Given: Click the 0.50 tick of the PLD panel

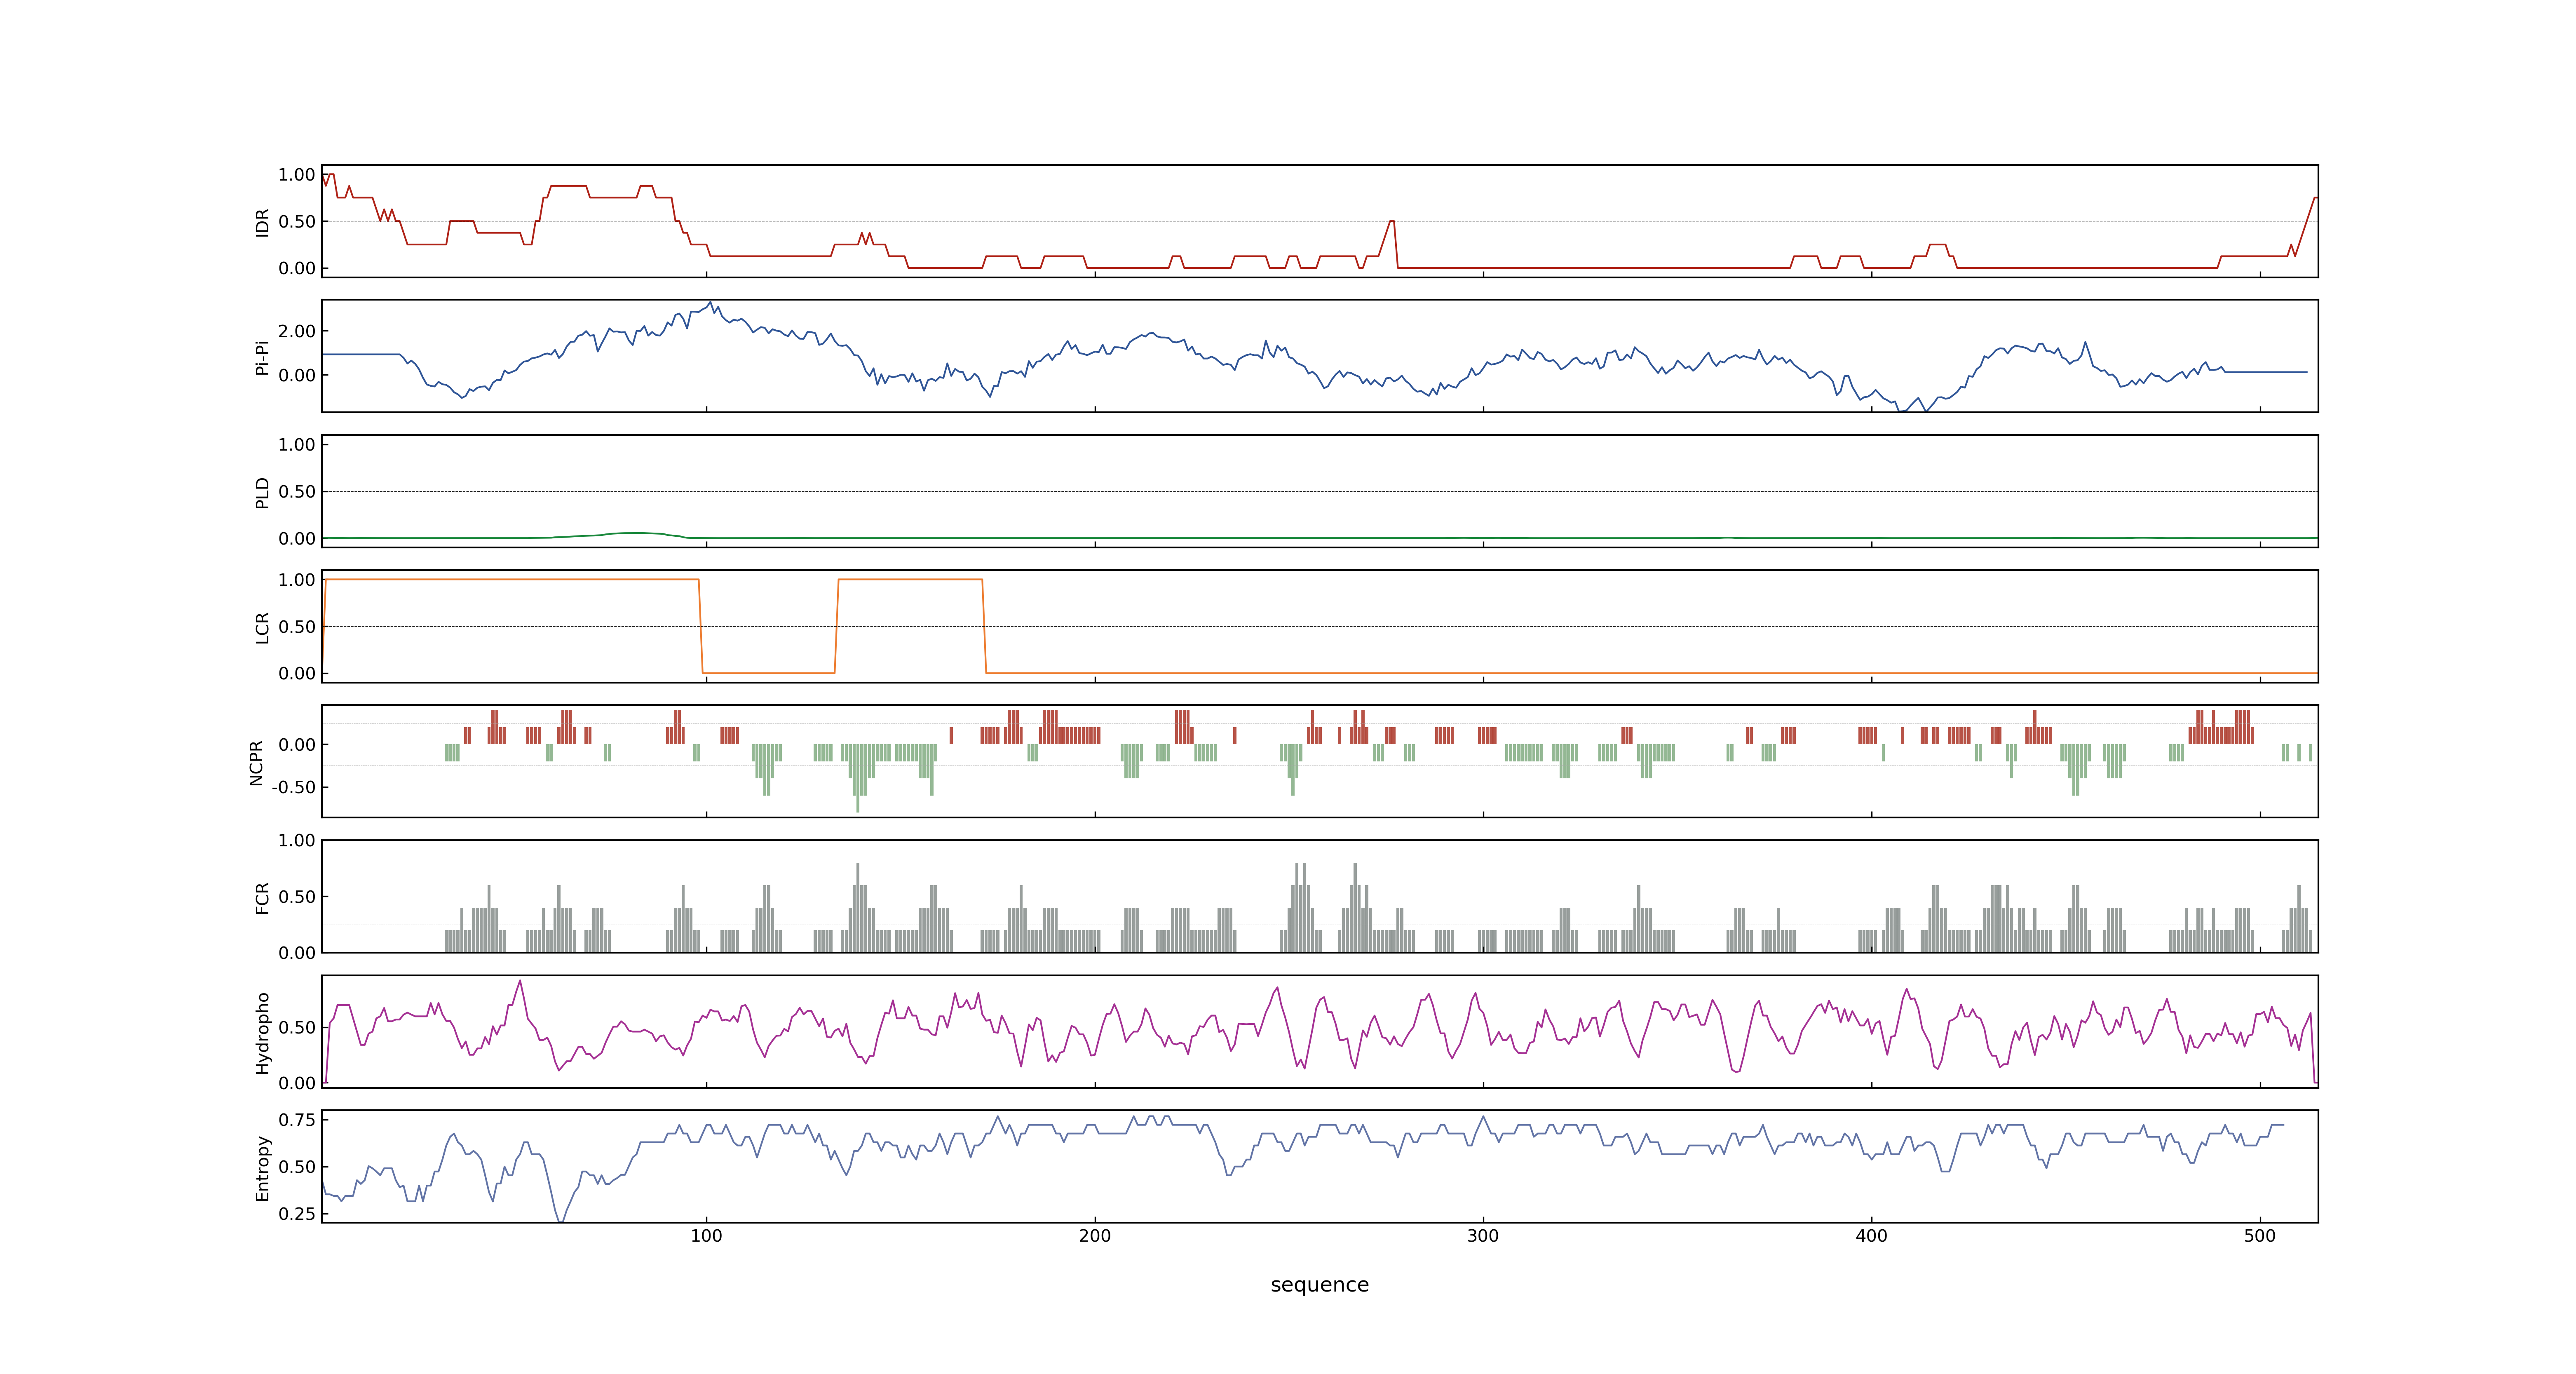Looking at the screenshot, I should coord(297,492).
